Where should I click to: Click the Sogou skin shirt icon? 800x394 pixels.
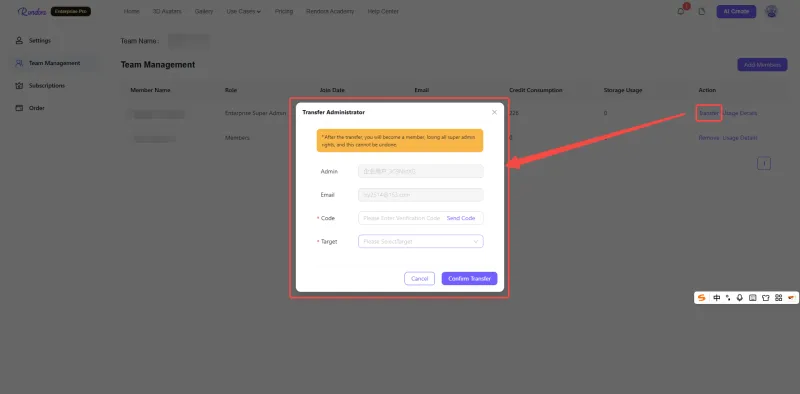[765, 298]
